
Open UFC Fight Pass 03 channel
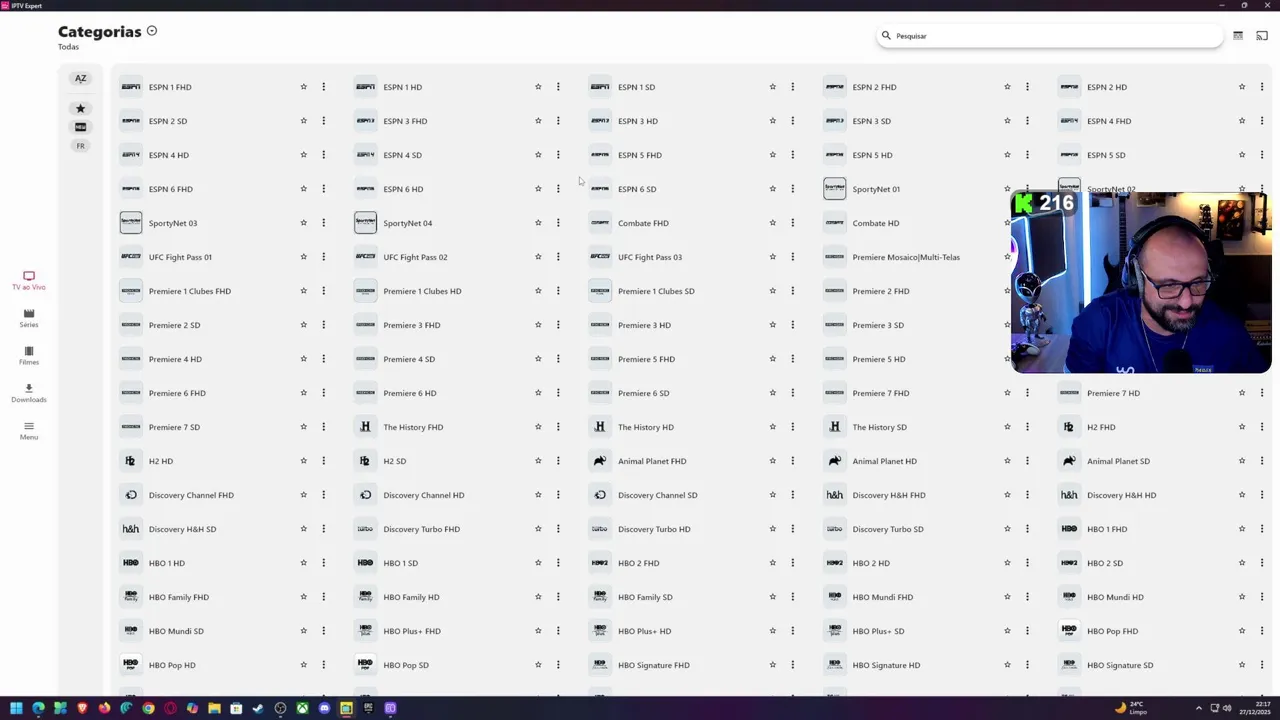point(650,257)
